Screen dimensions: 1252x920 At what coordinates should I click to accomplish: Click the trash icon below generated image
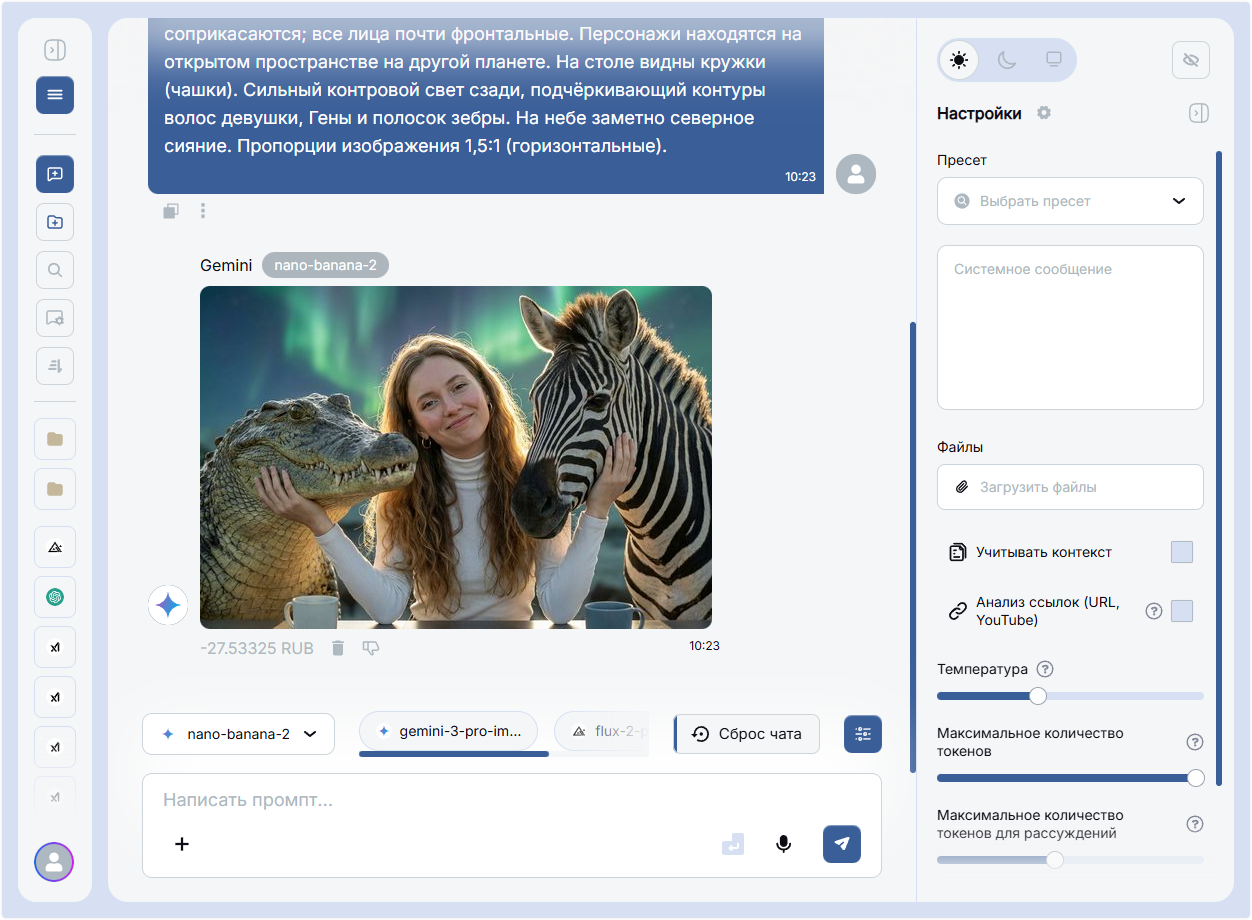338,648
